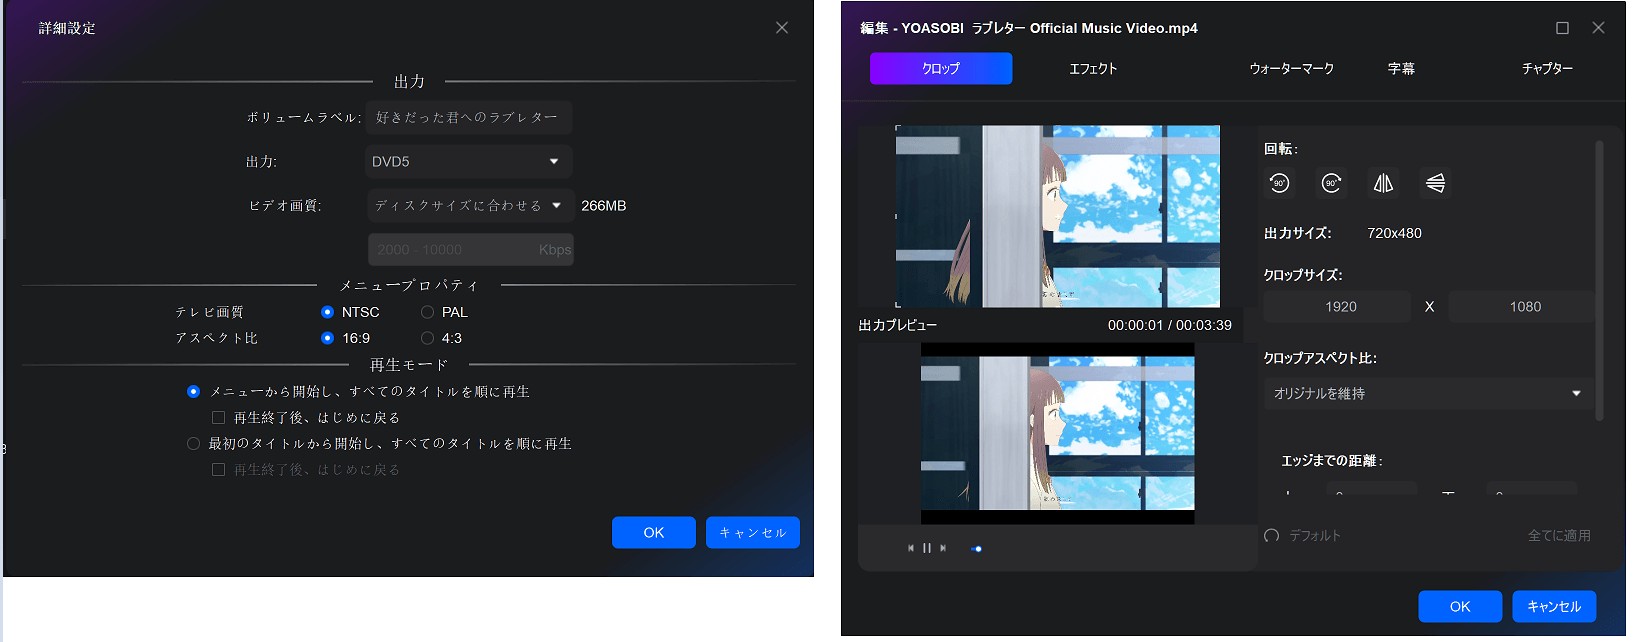Click the デフォルト reset icon

(x=1272, y=536)
